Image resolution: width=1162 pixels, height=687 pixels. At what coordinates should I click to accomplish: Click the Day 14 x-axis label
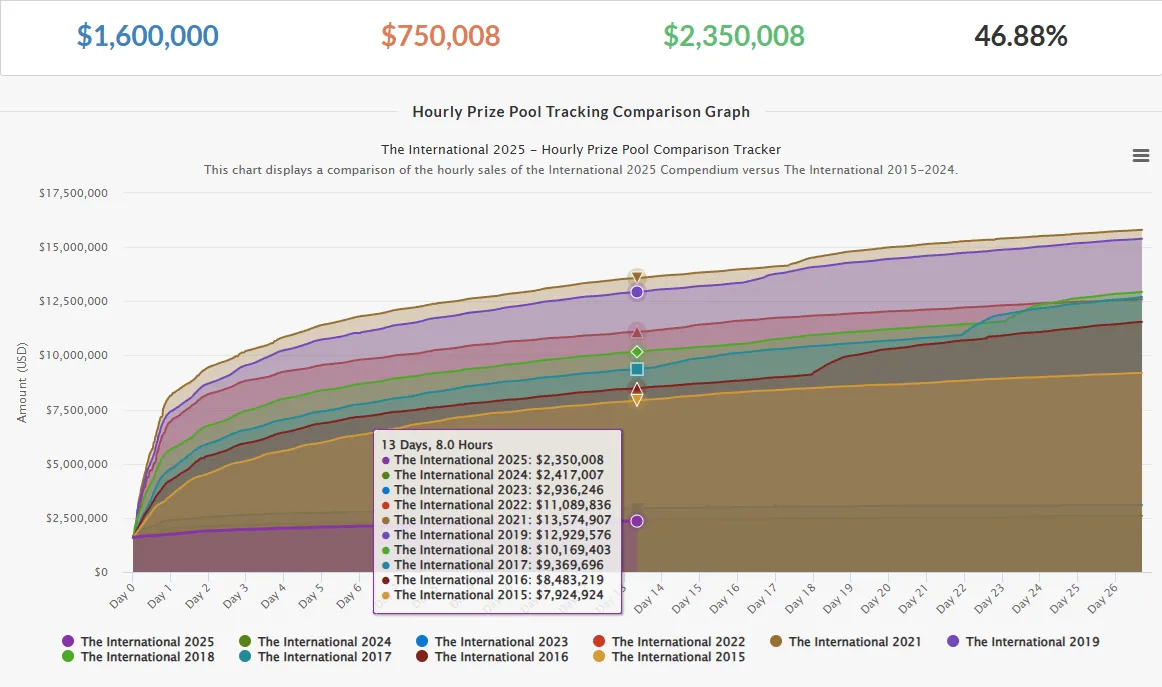pyautogui.click(x=648, y=597)
